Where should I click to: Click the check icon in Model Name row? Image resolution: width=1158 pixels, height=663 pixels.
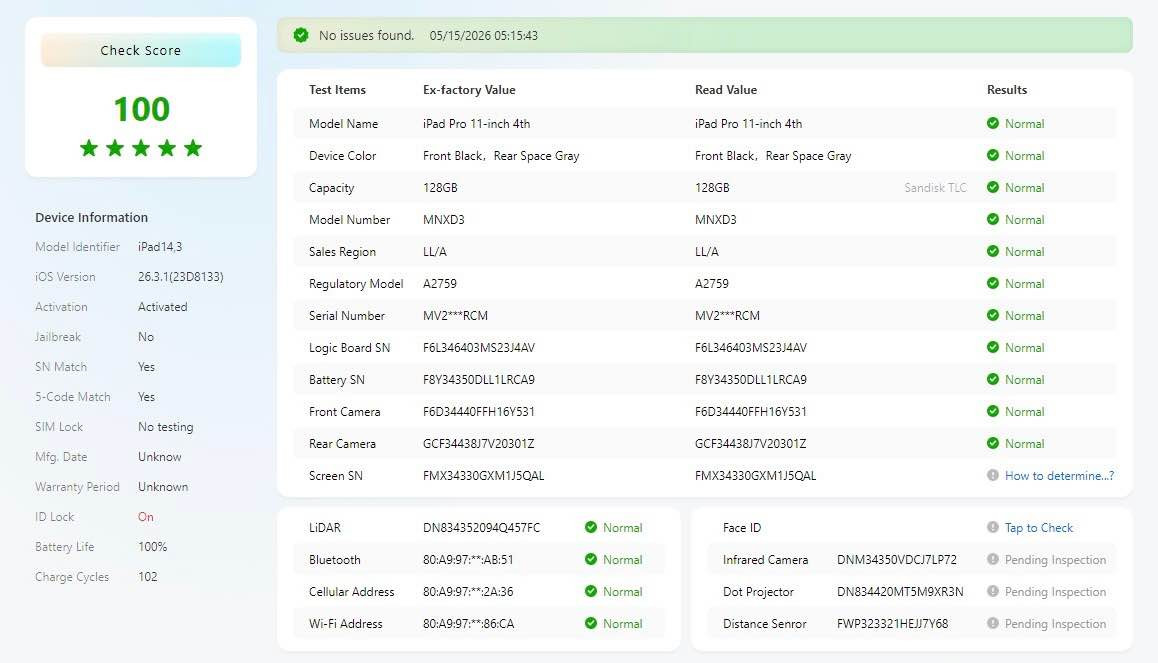pos(993,123)
